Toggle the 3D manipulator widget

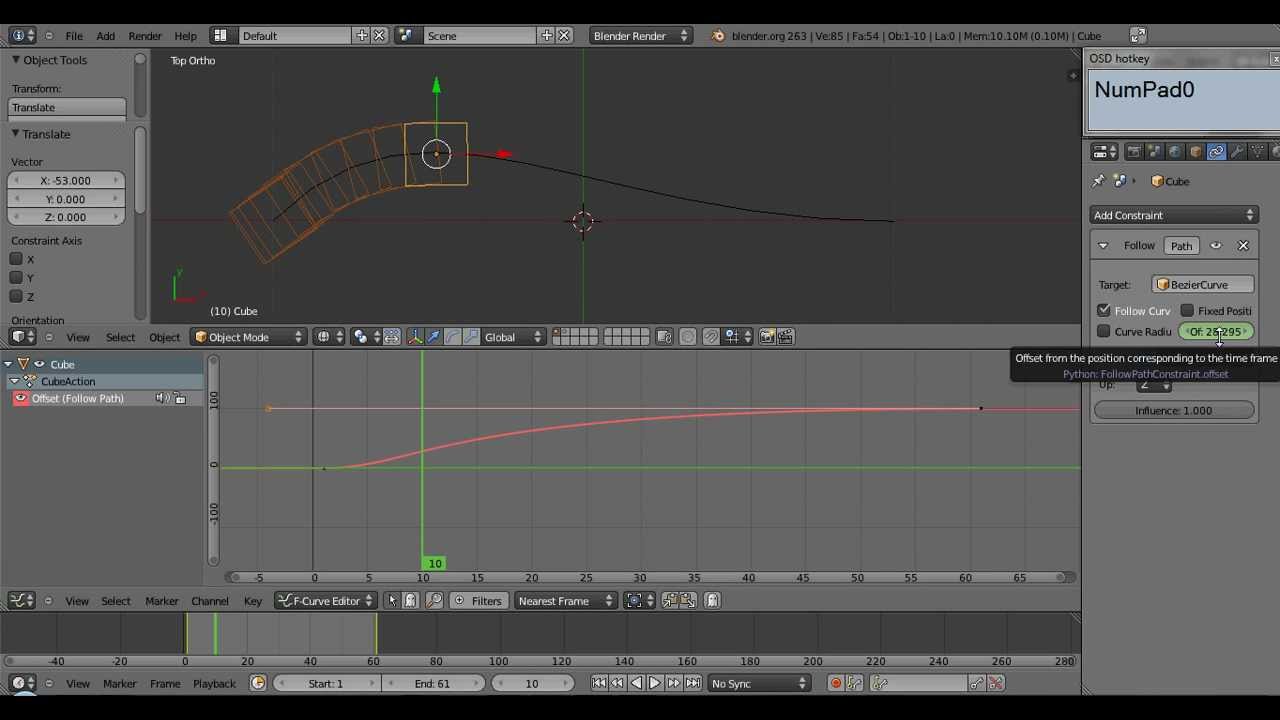click(415, 337)
